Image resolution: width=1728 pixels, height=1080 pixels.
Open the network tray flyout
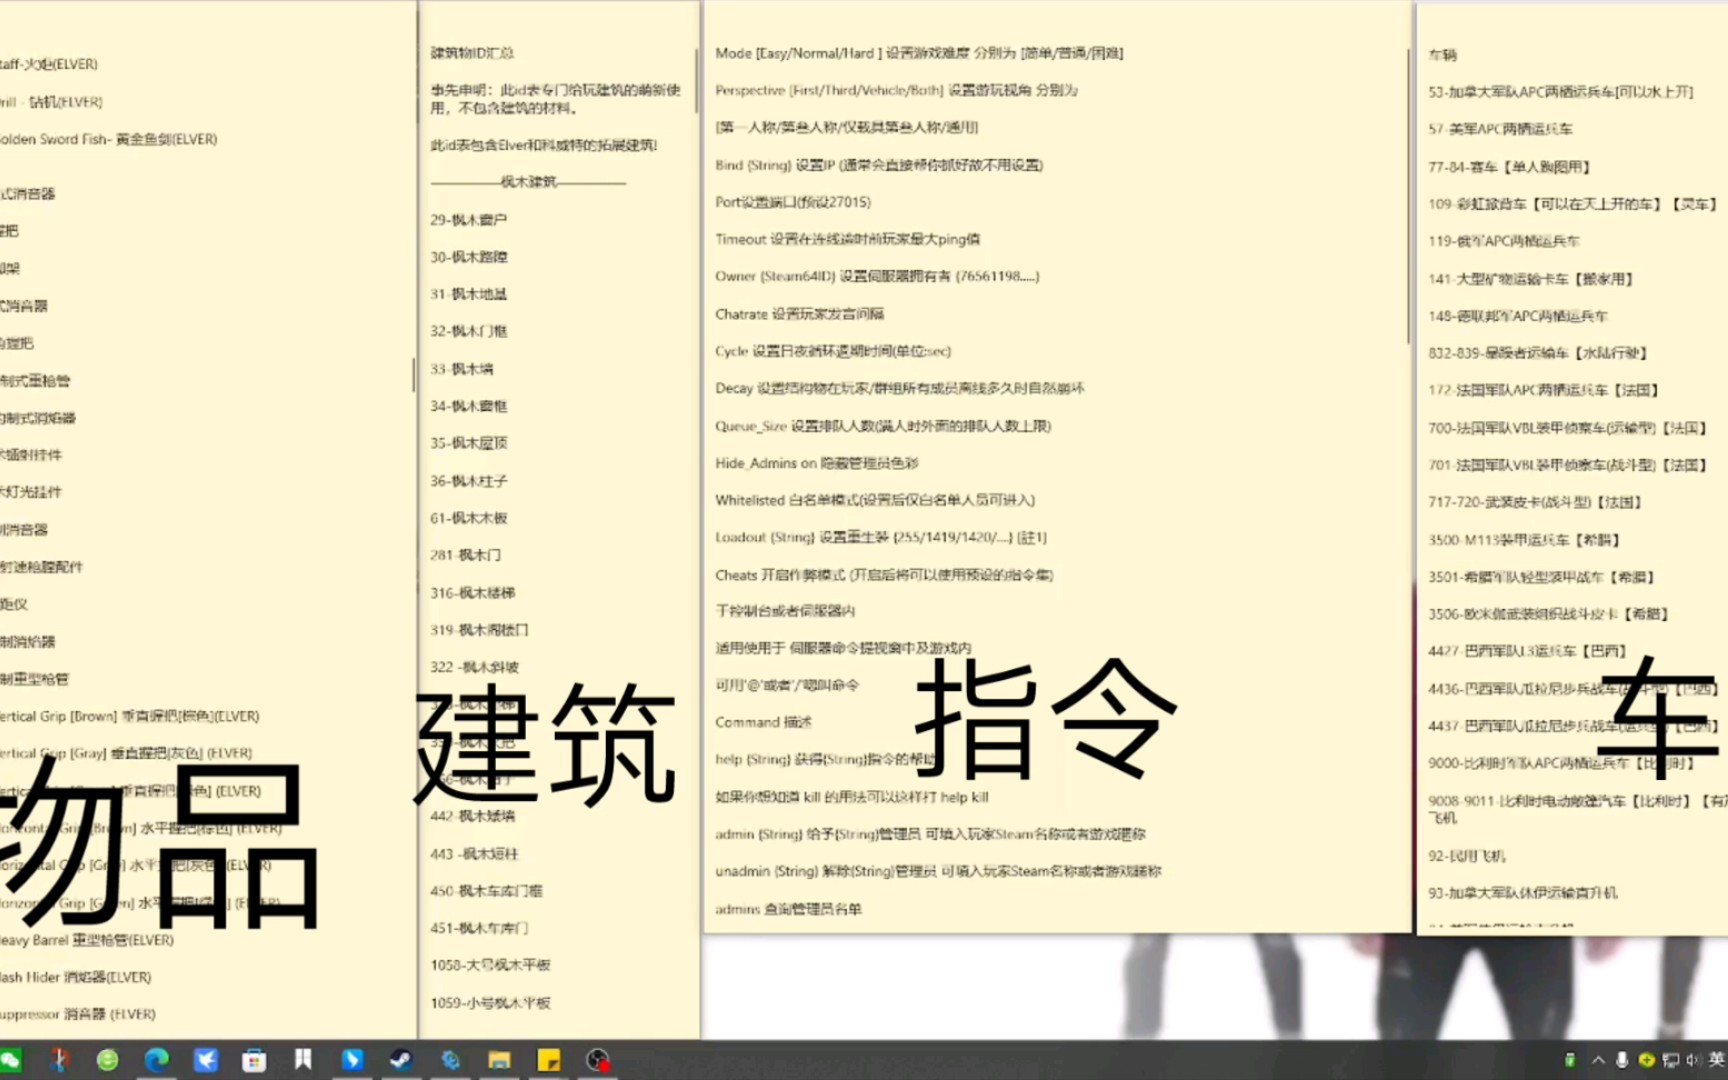tap(1671, 1060)
